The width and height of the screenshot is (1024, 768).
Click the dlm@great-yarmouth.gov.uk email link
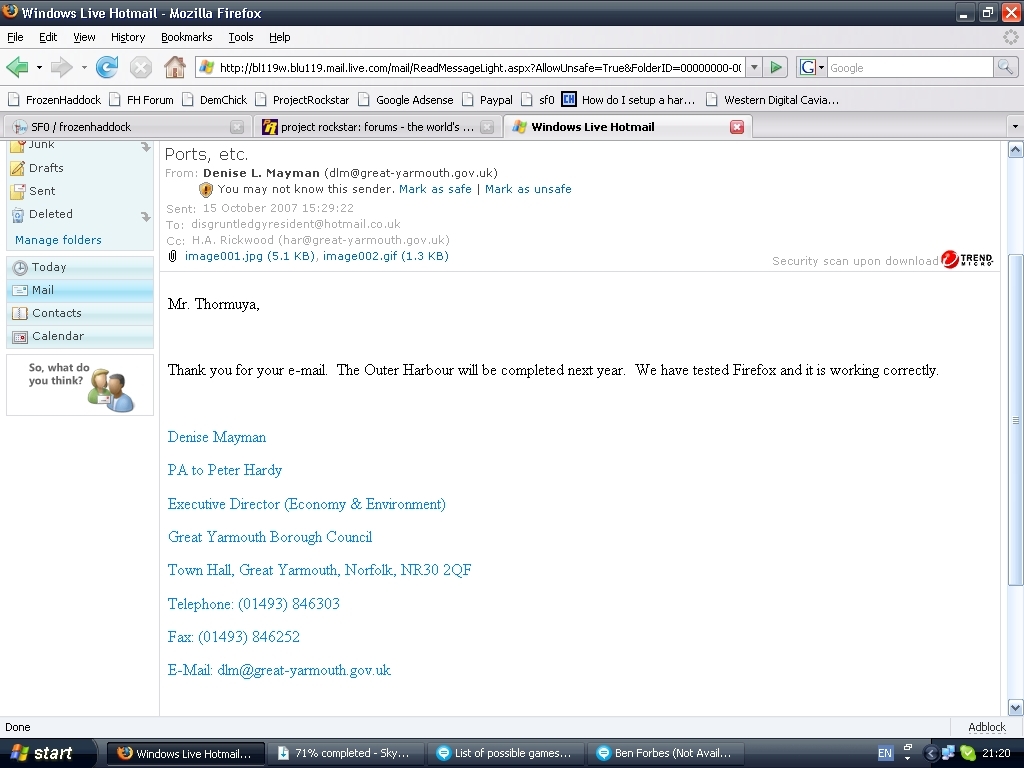(x=304, y=670)
